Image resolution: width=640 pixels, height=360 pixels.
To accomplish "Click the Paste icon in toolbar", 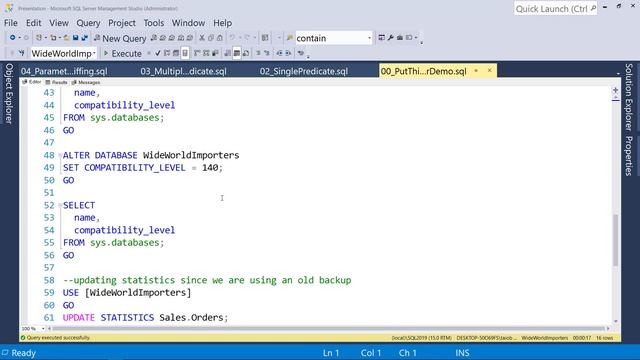I will pyautogui.click(x=220, y=38).
